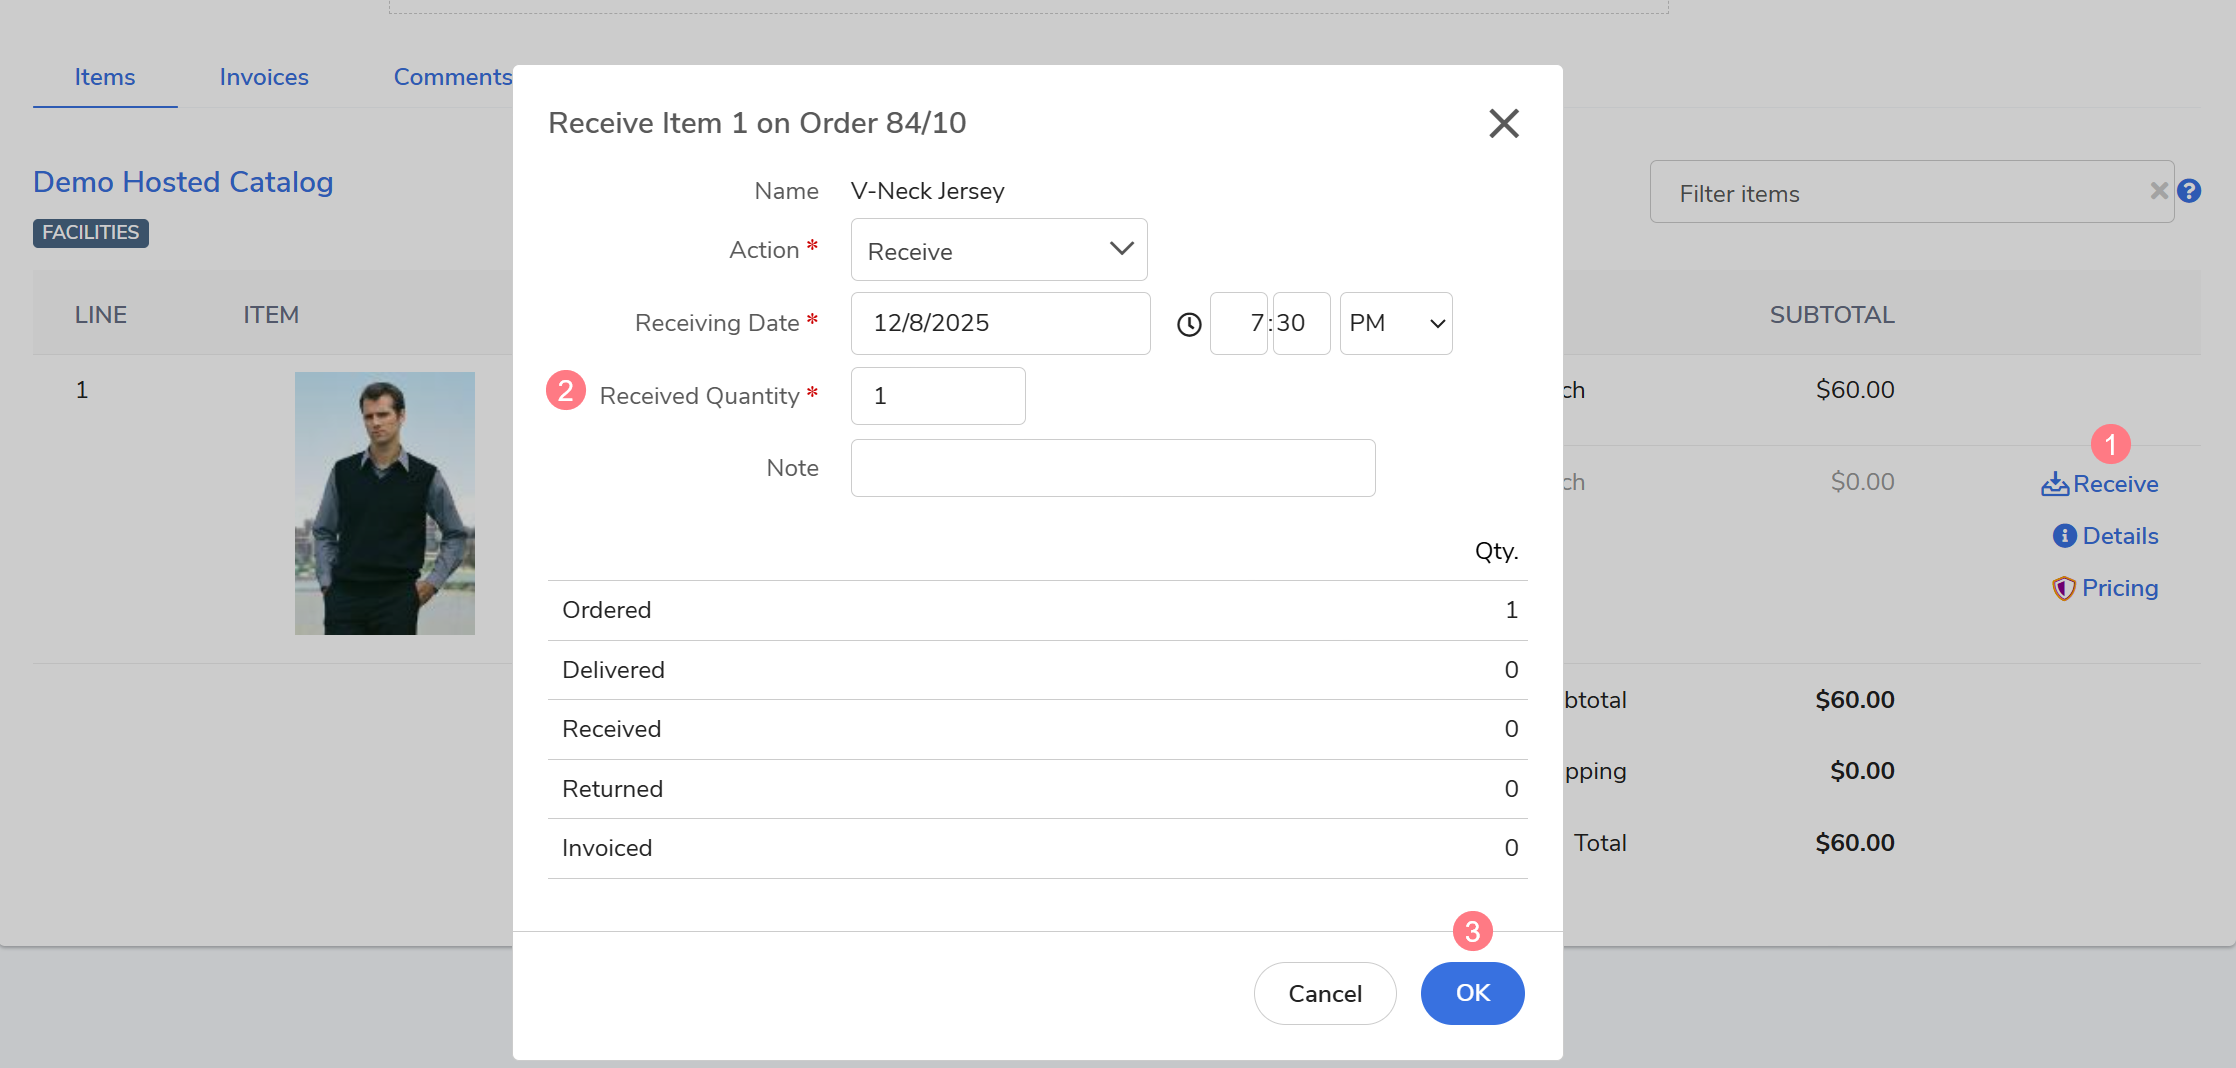Image resolution: width=2236 pixels, height=1068 pixels.
Task: Click the Pricing shield icon
Action: (2063, 589)
